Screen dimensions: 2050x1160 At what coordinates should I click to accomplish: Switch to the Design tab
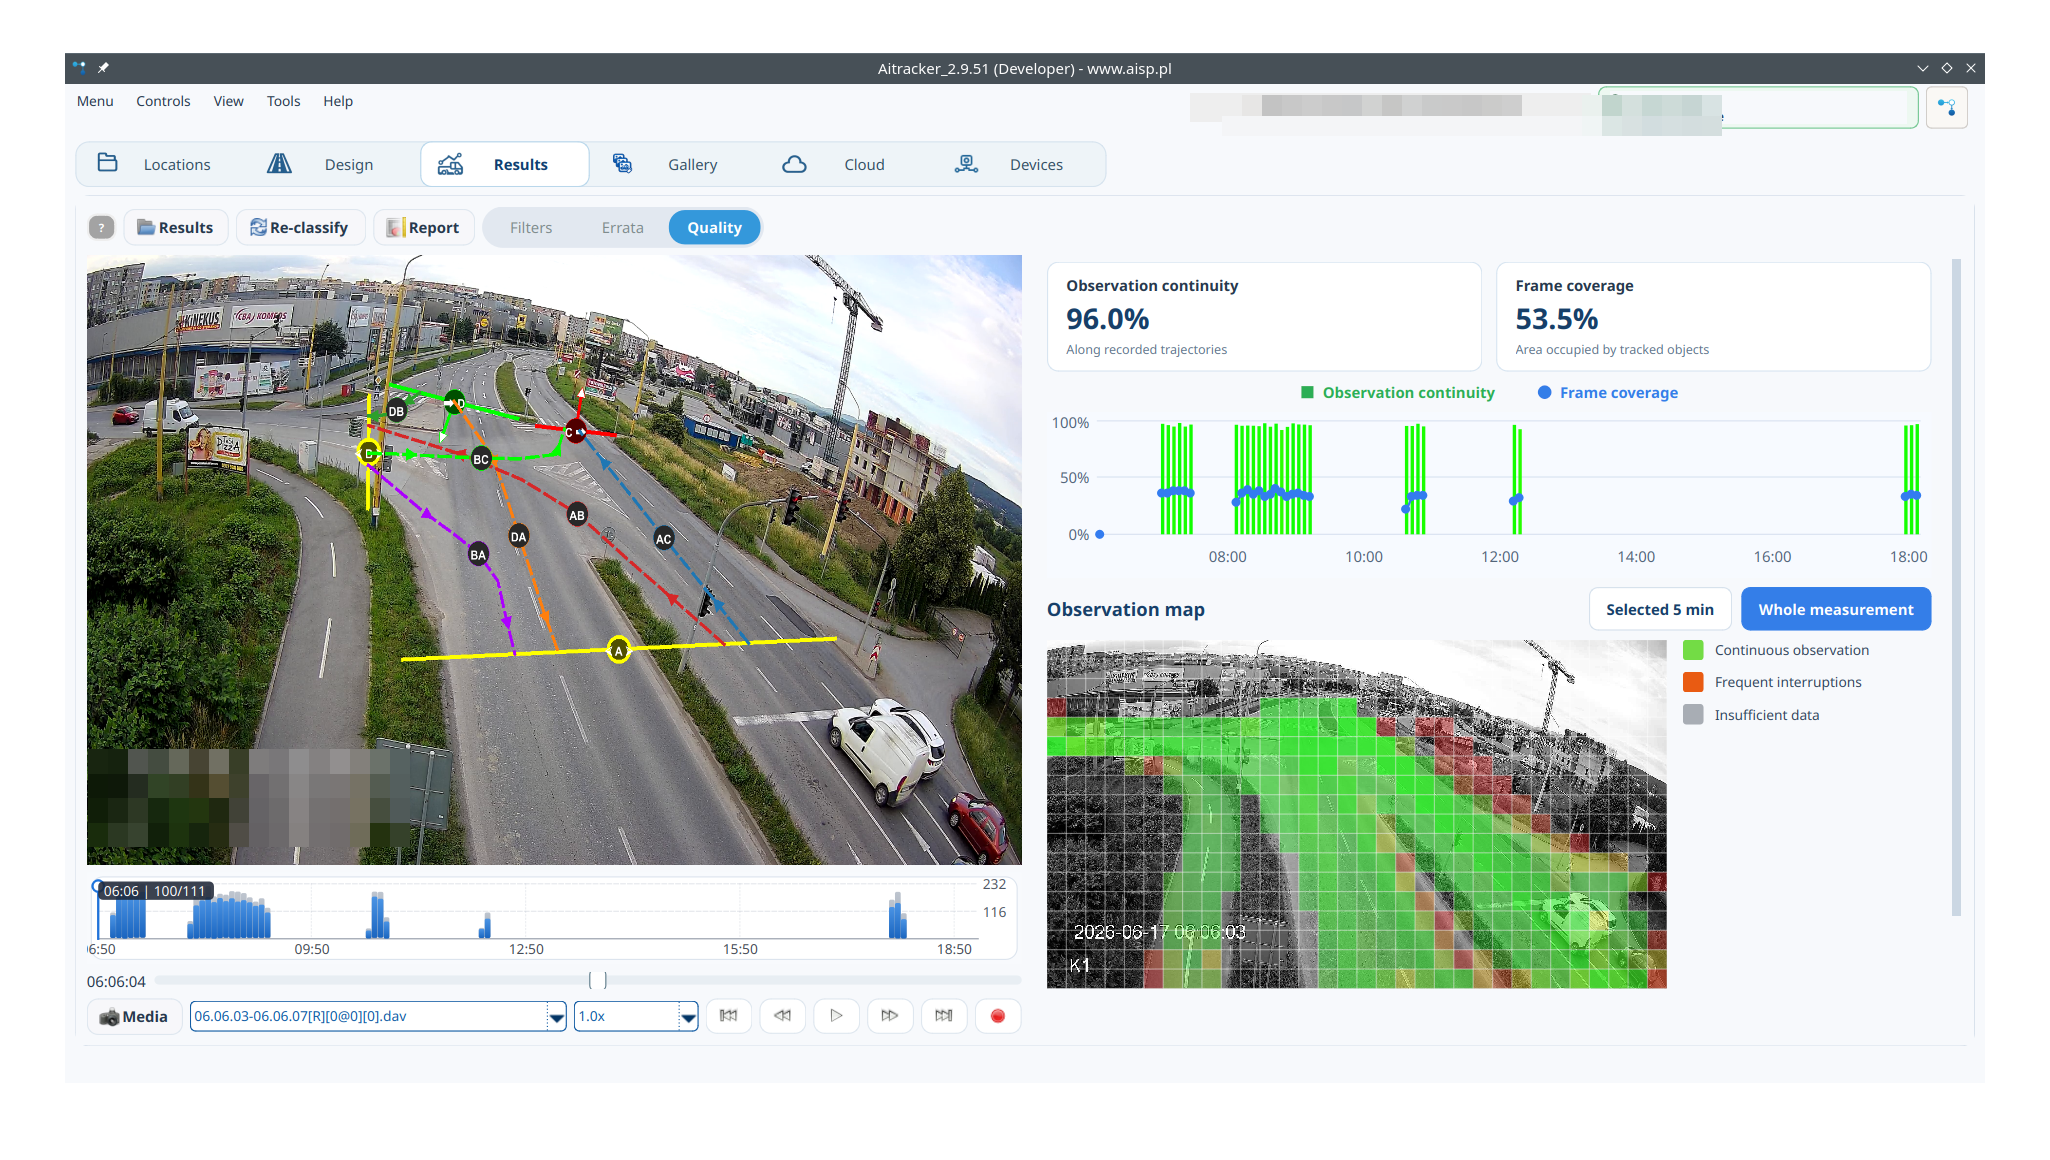pyautogui.click(x=320, y=164)
